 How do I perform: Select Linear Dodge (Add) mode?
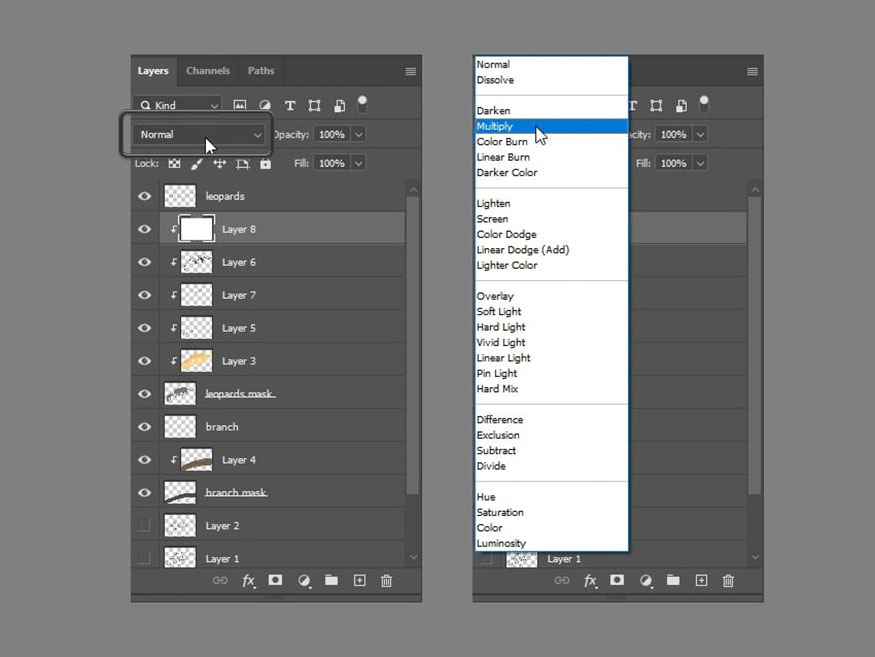tap(551, 250)
